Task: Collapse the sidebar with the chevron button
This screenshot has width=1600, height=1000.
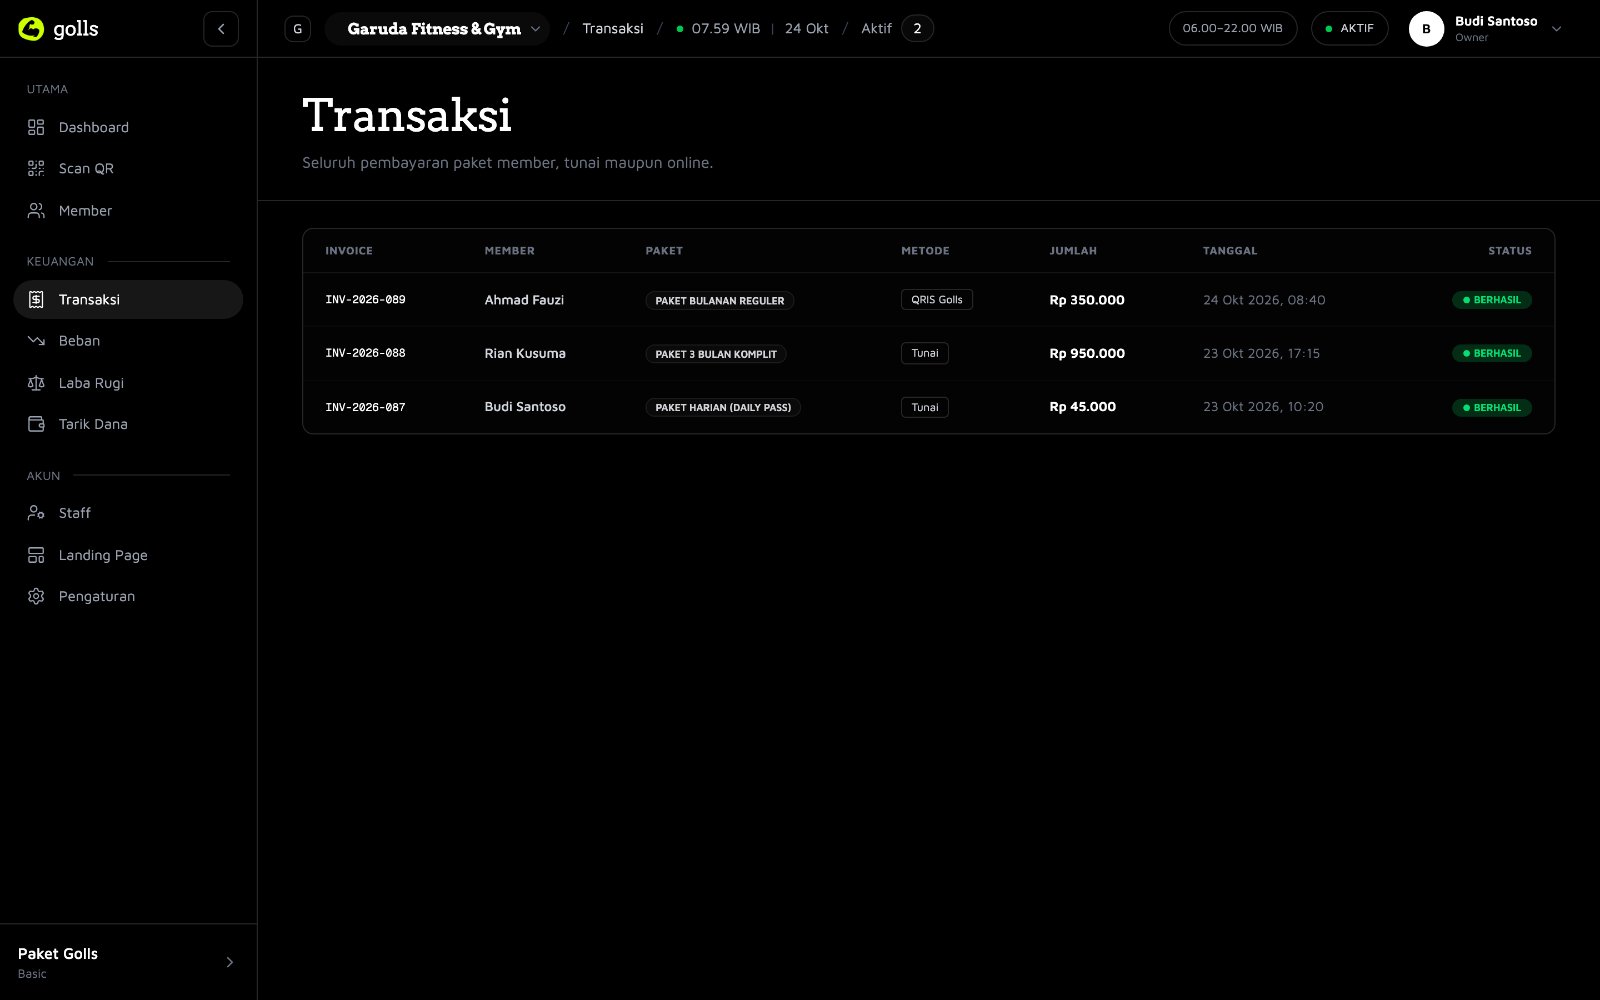Action: coord(221,29)
